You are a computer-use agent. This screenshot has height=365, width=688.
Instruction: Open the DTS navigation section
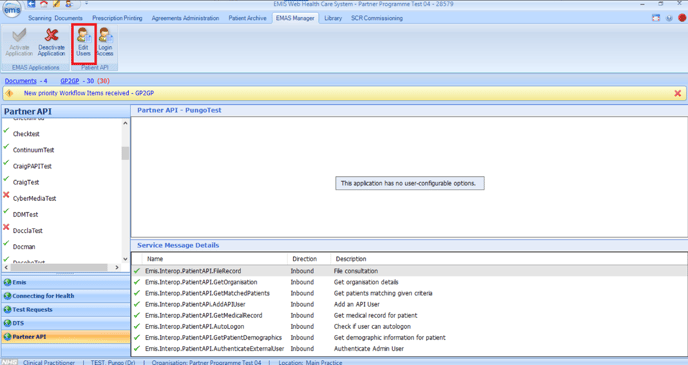point(66,323)
